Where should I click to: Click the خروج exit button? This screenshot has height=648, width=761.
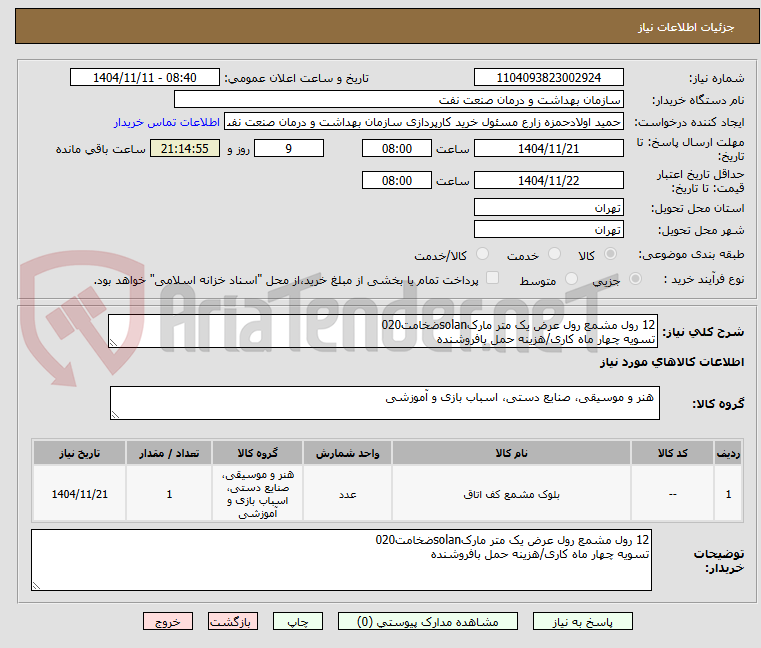167,621
